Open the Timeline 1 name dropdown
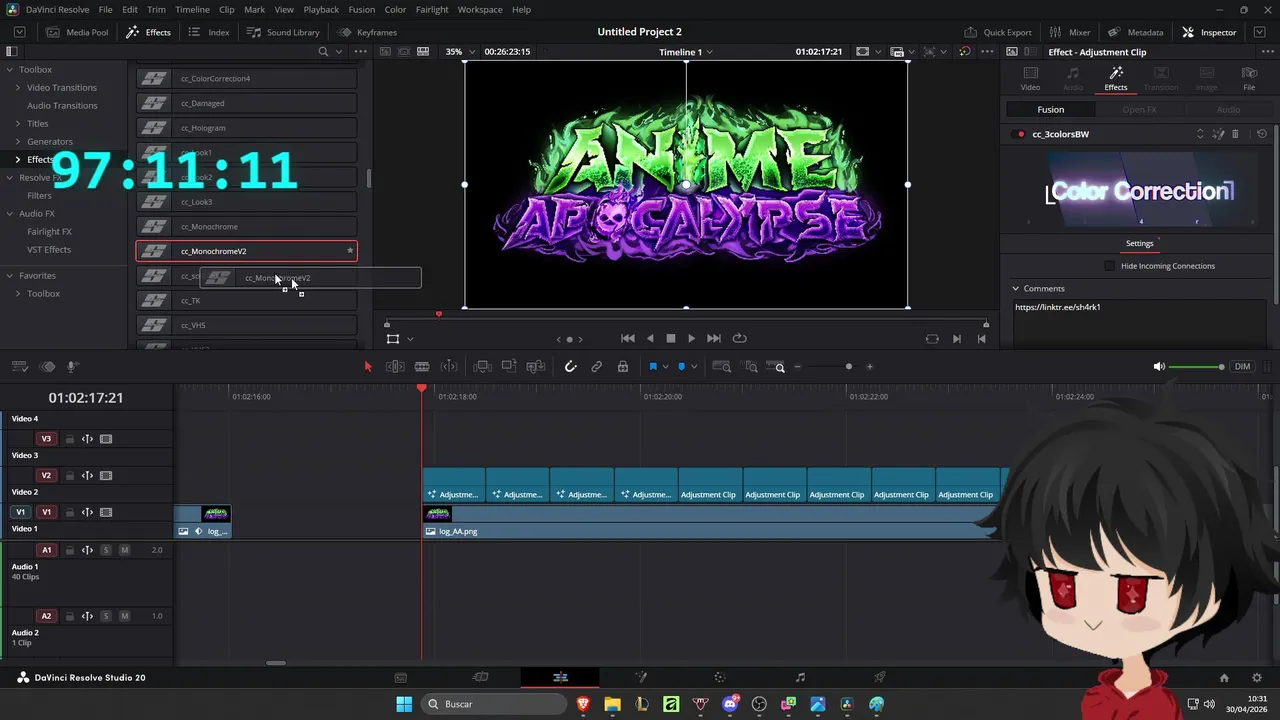Screen dimensions: 1280x720 pos(686,52)
